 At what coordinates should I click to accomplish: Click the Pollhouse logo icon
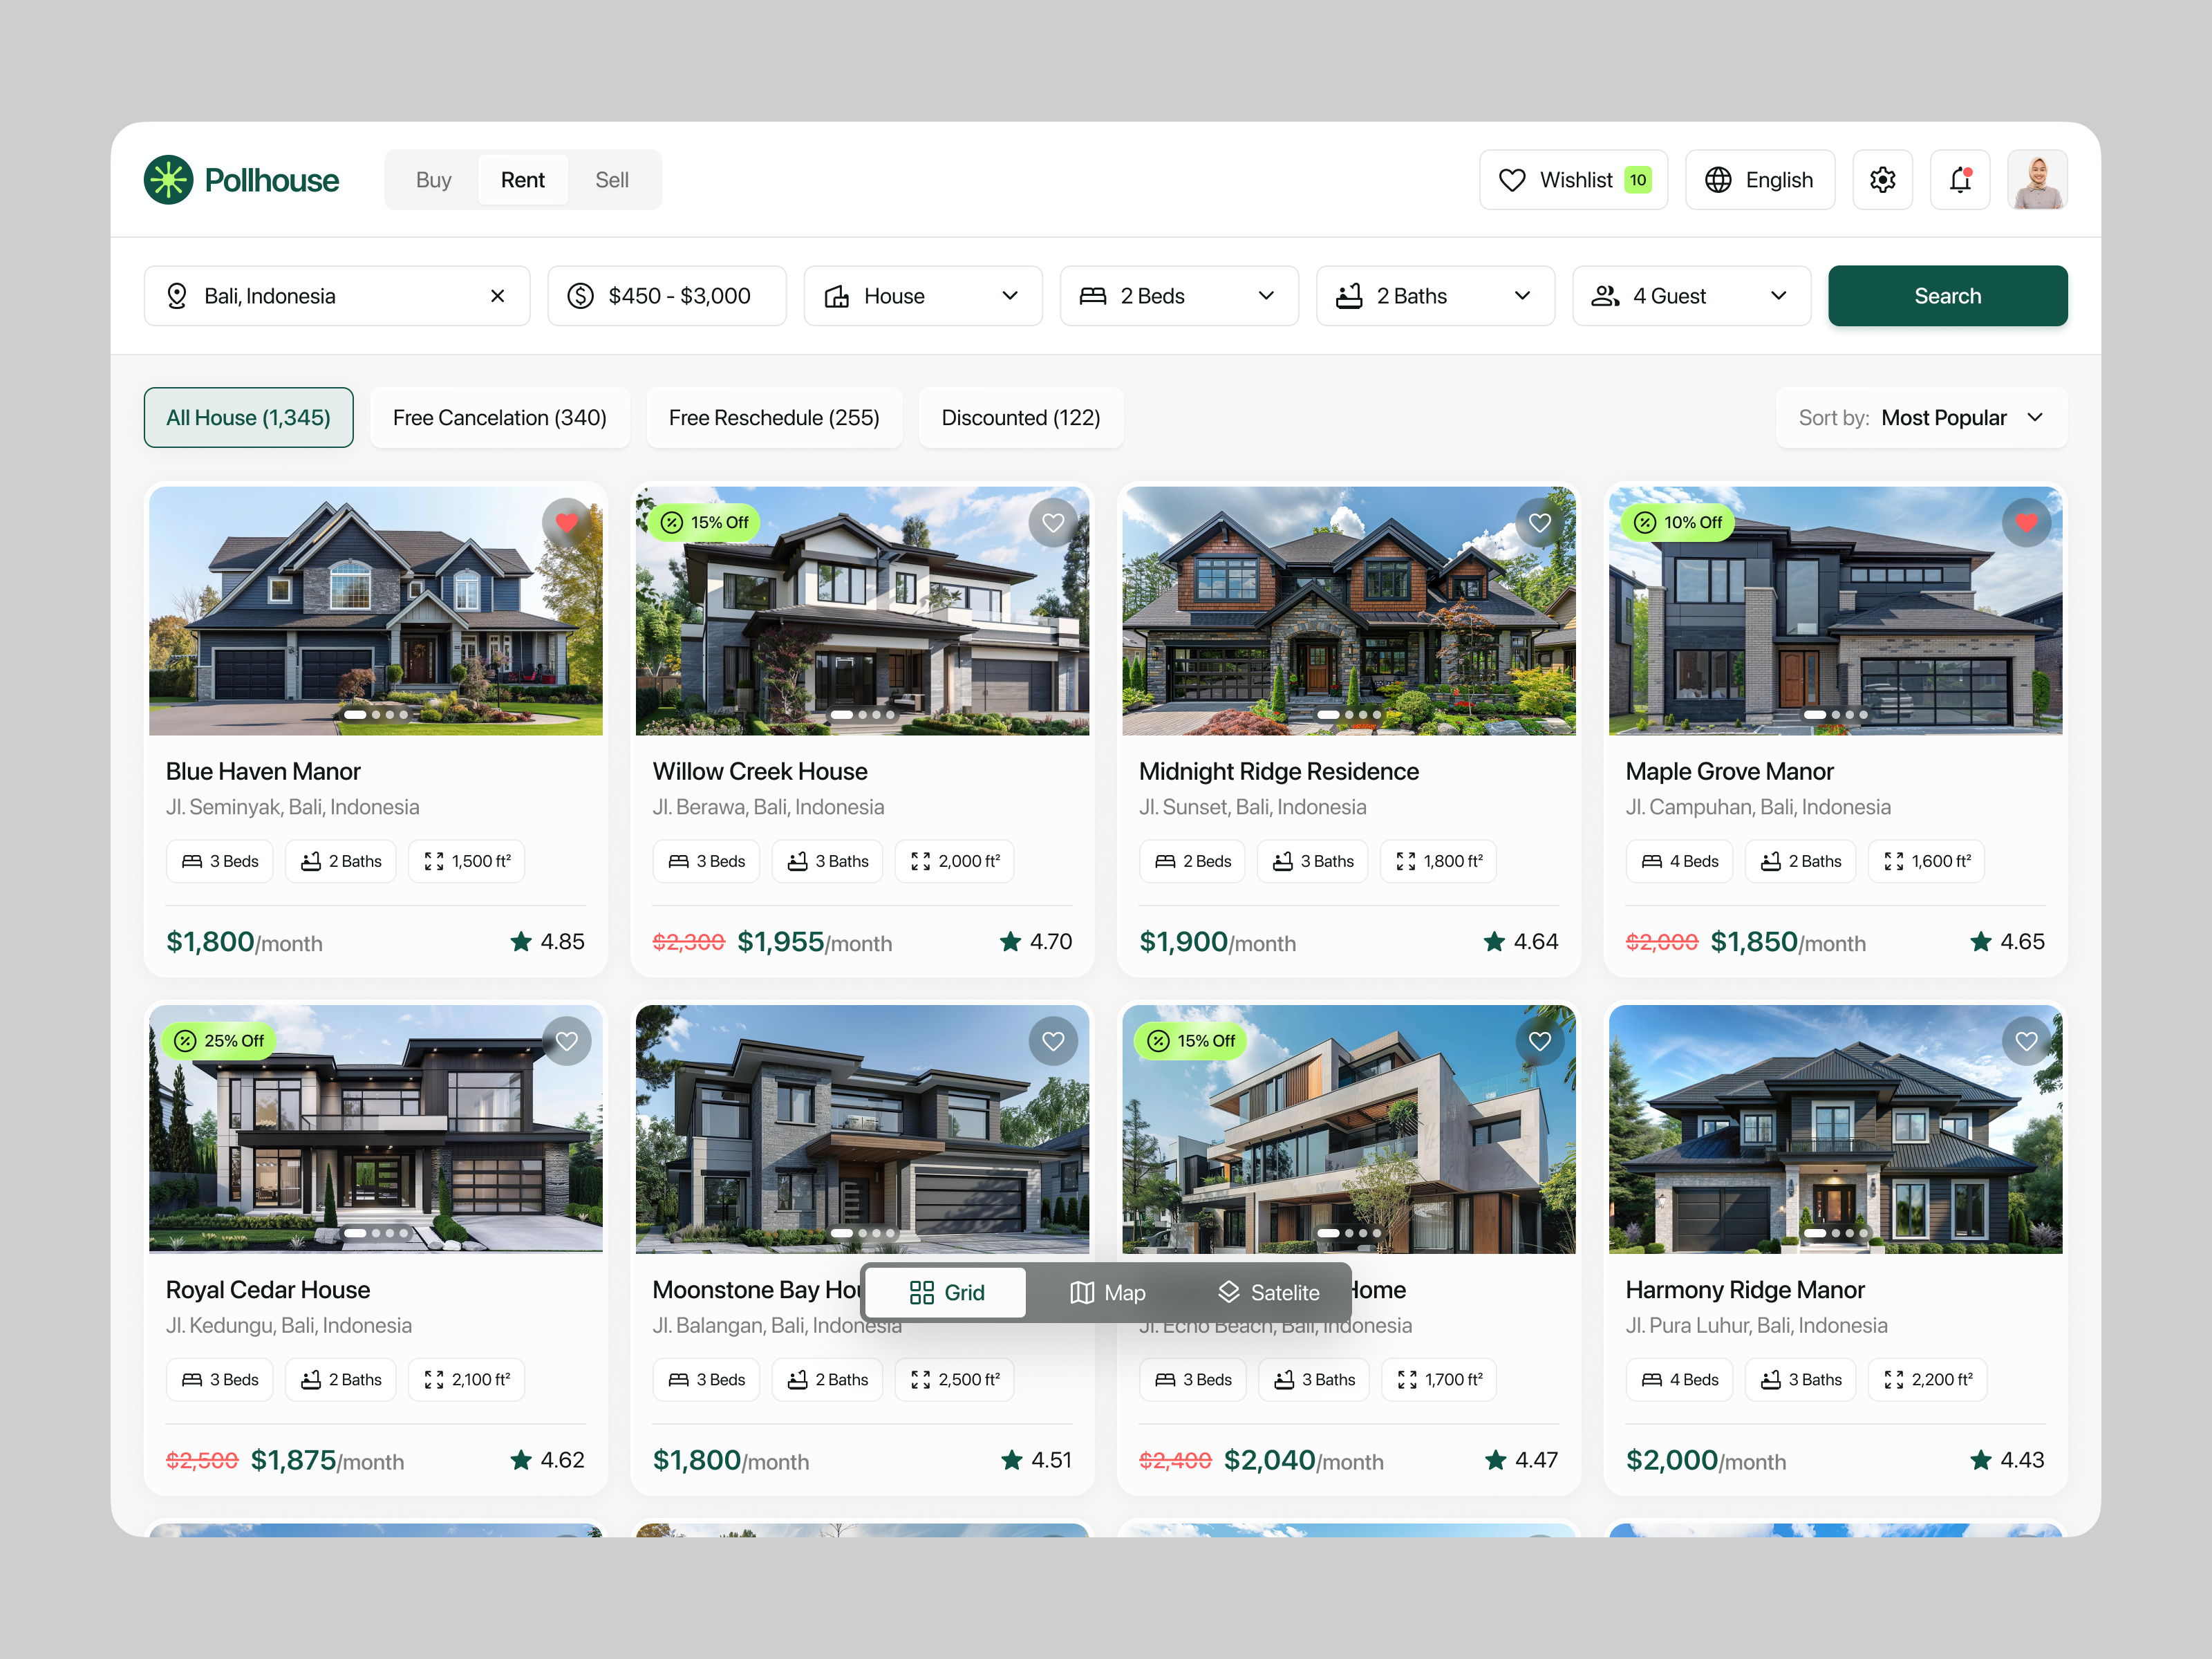click(167, 180)
